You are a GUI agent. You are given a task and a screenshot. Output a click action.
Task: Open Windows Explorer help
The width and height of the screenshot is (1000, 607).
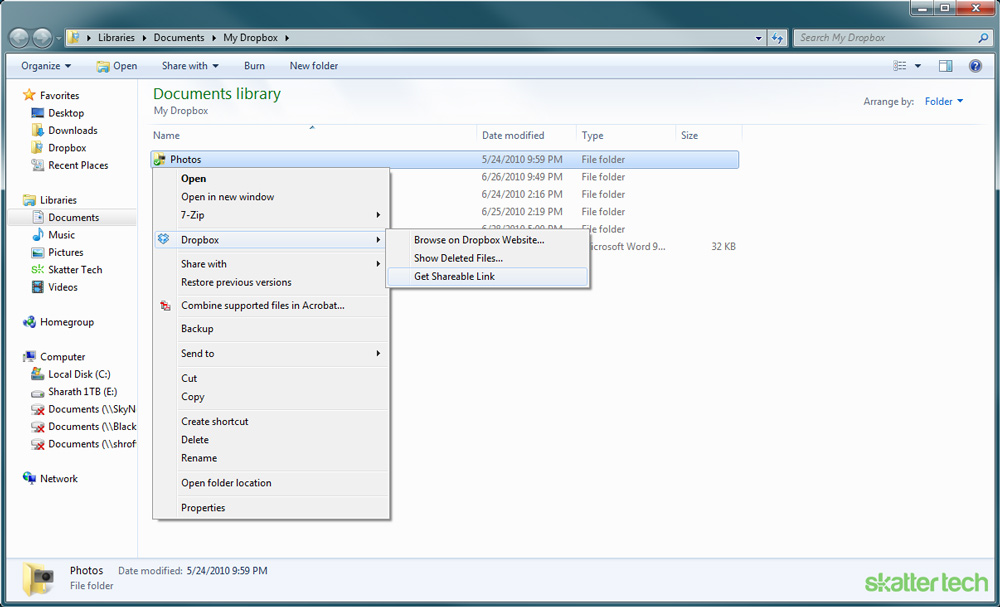[974, 66]
